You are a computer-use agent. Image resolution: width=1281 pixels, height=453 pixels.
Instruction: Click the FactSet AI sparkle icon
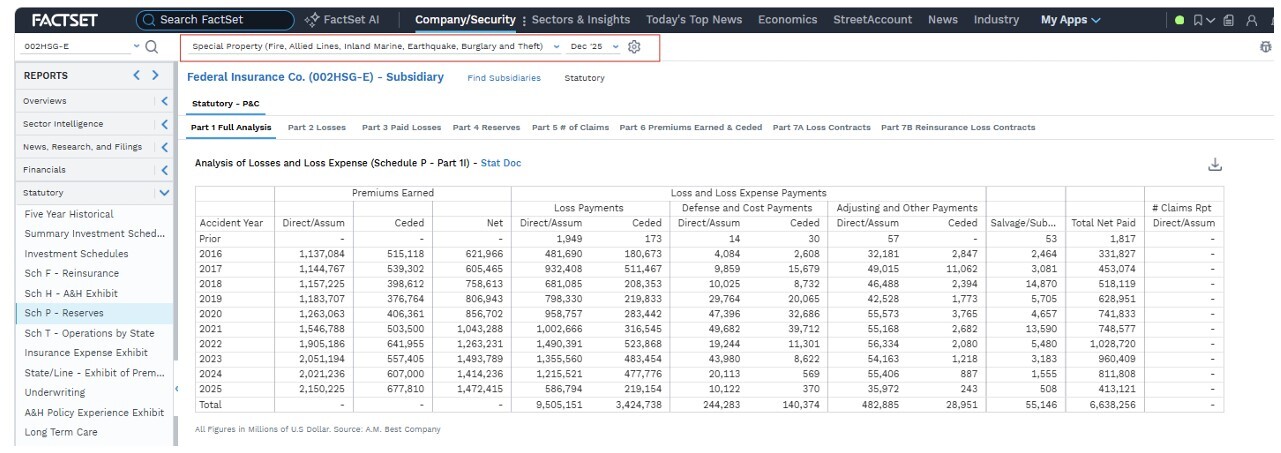coord(311,20)
